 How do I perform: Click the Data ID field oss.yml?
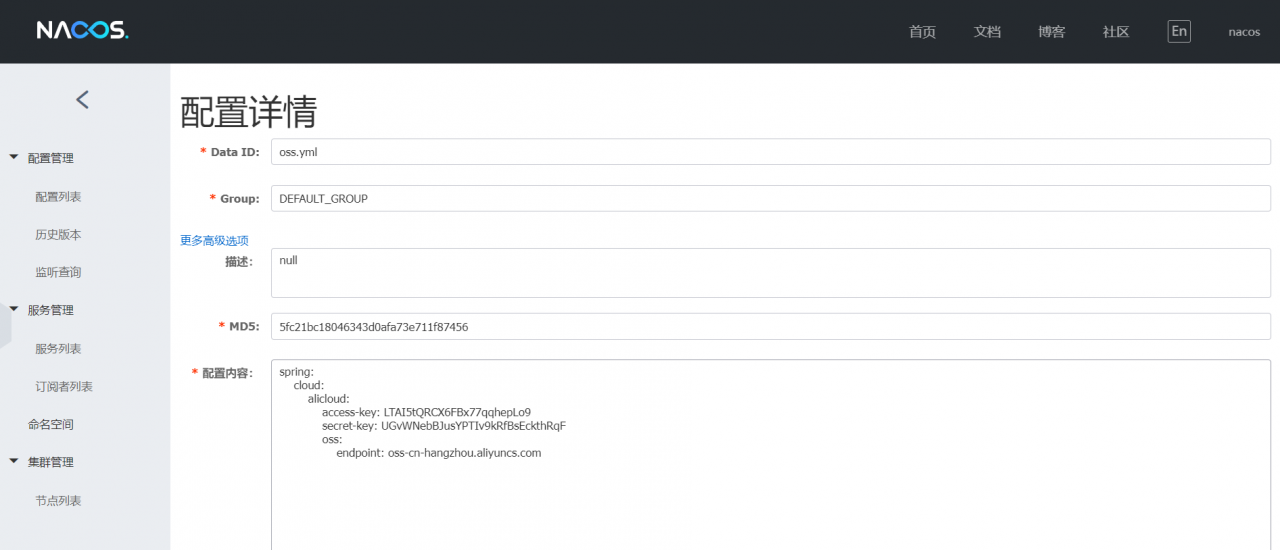pos(771,152)
